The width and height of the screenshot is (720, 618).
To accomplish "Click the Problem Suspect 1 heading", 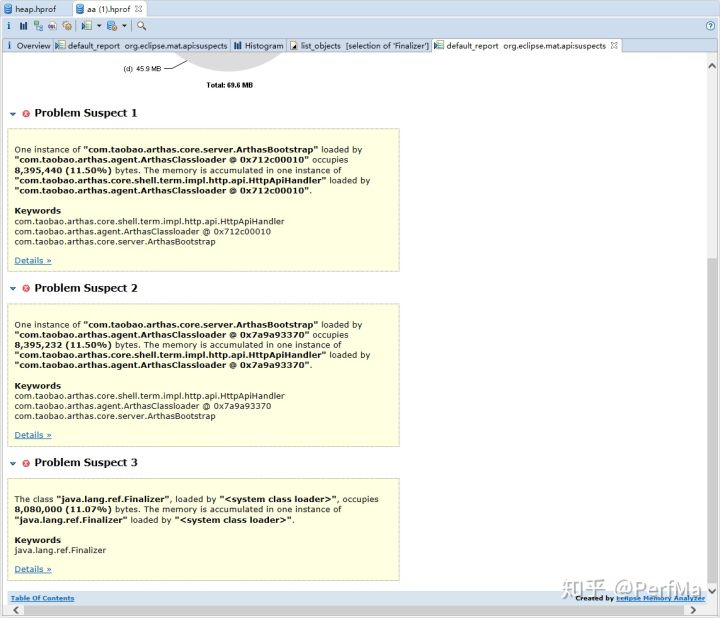I will 86,113.
